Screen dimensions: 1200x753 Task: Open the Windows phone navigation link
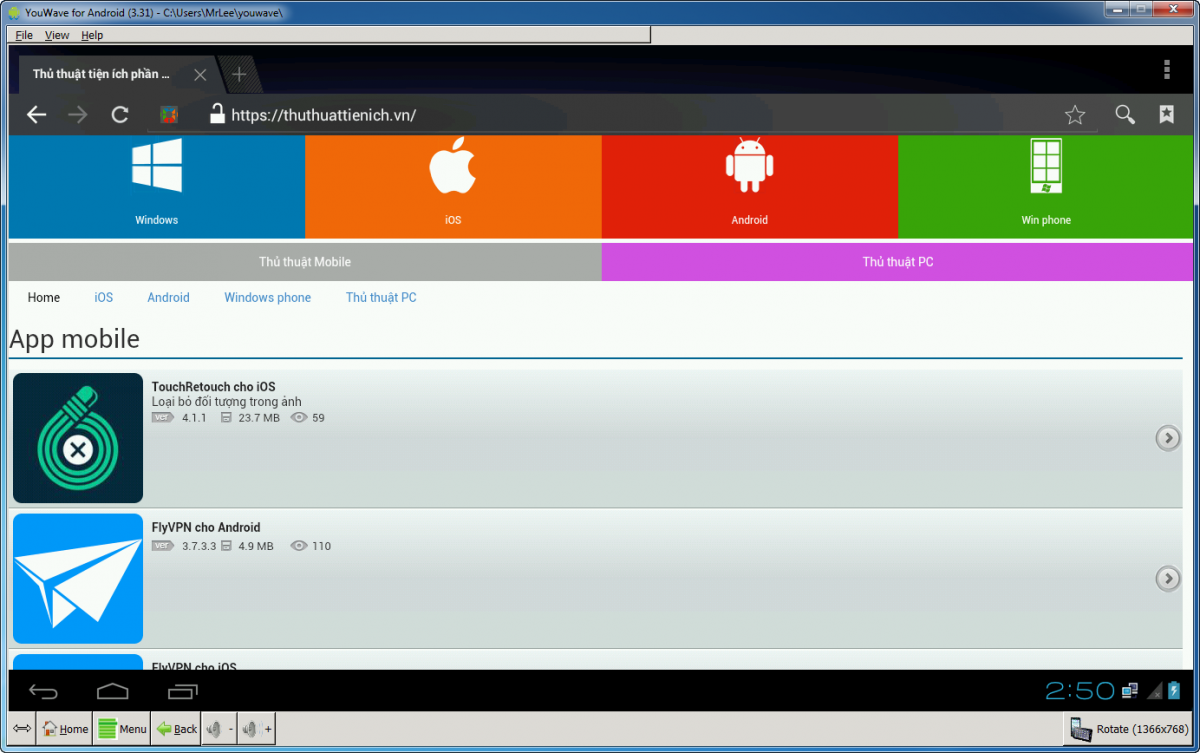[267, 298]
